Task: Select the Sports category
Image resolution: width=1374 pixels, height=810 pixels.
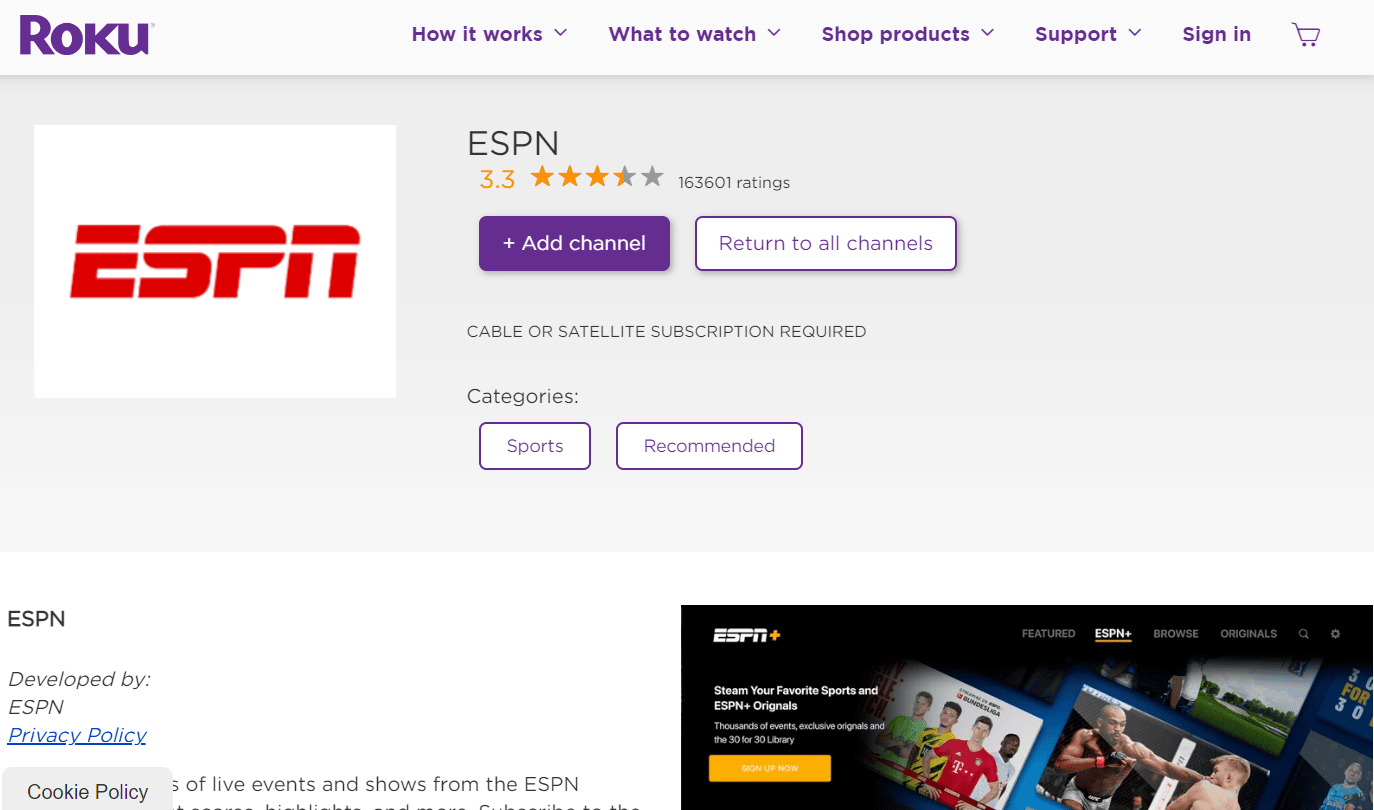Action: pyautogui.click(x=535, y=446)
